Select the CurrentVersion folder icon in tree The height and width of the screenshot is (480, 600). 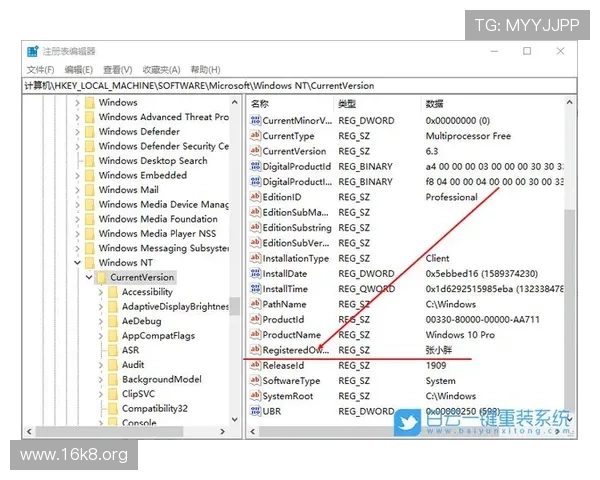(100, 277)
